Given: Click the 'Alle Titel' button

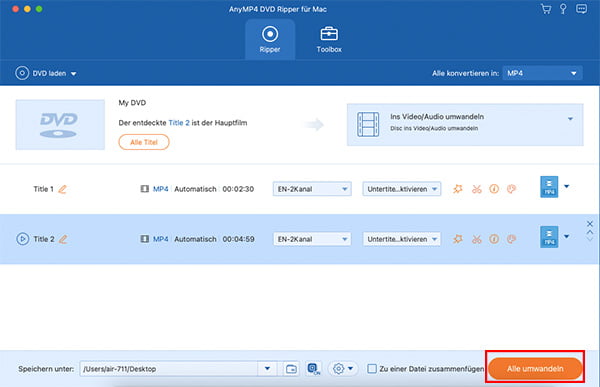Looking at the screenshot, I should click(144, 142).
